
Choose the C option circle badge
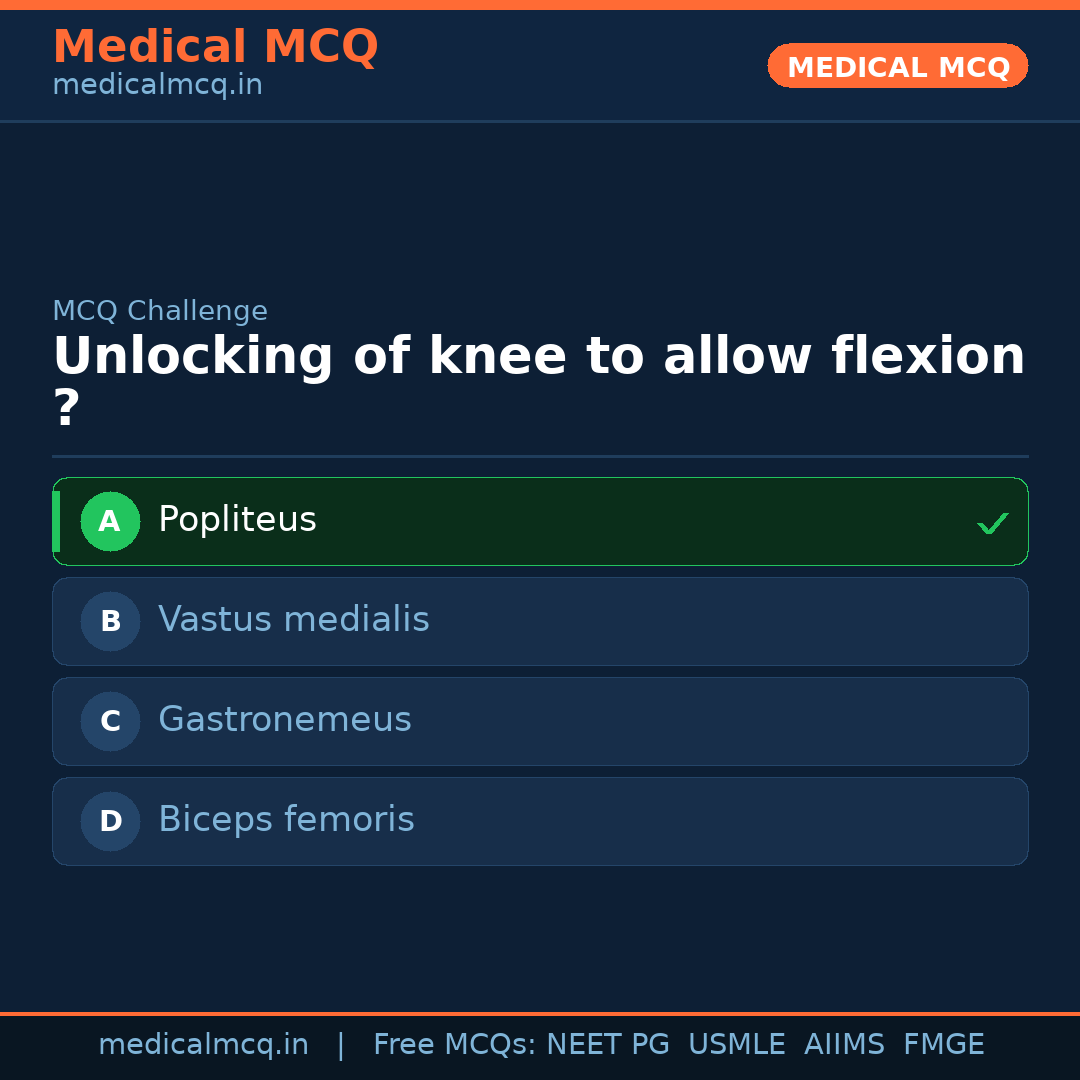click(110, 721)
